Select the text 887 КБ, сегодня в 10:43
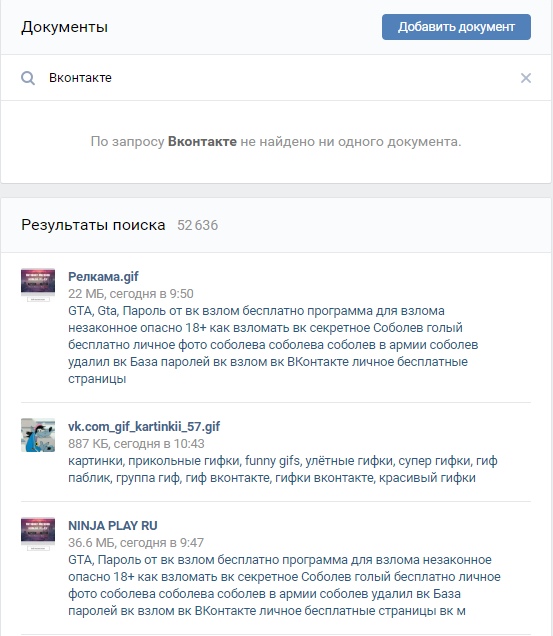This screenshot has height=636, width=553. pos(136,444)
